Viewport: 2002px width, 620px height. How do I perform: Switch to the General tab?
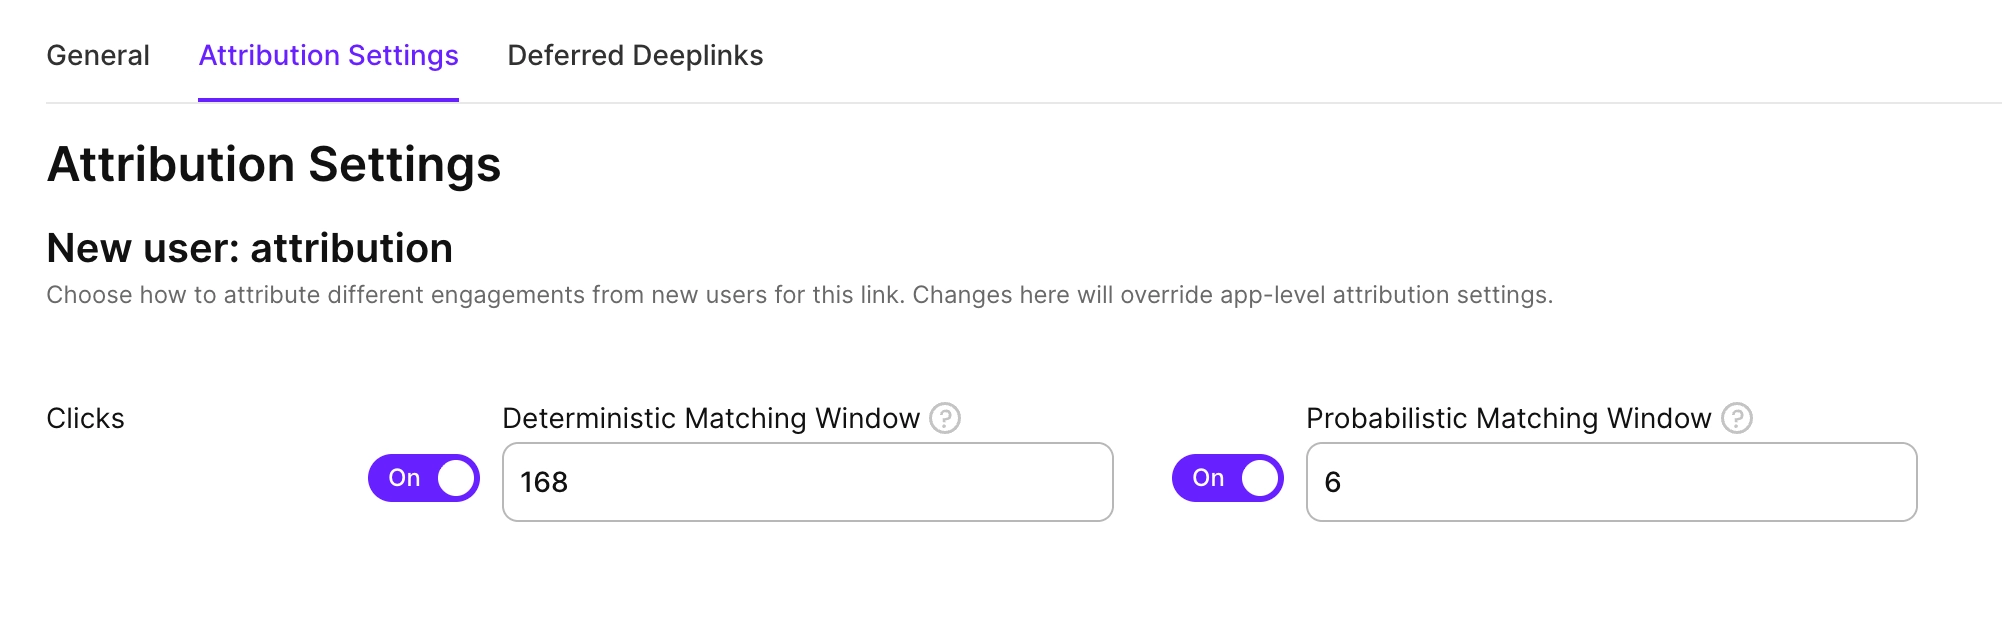click(x=98, y=56)
